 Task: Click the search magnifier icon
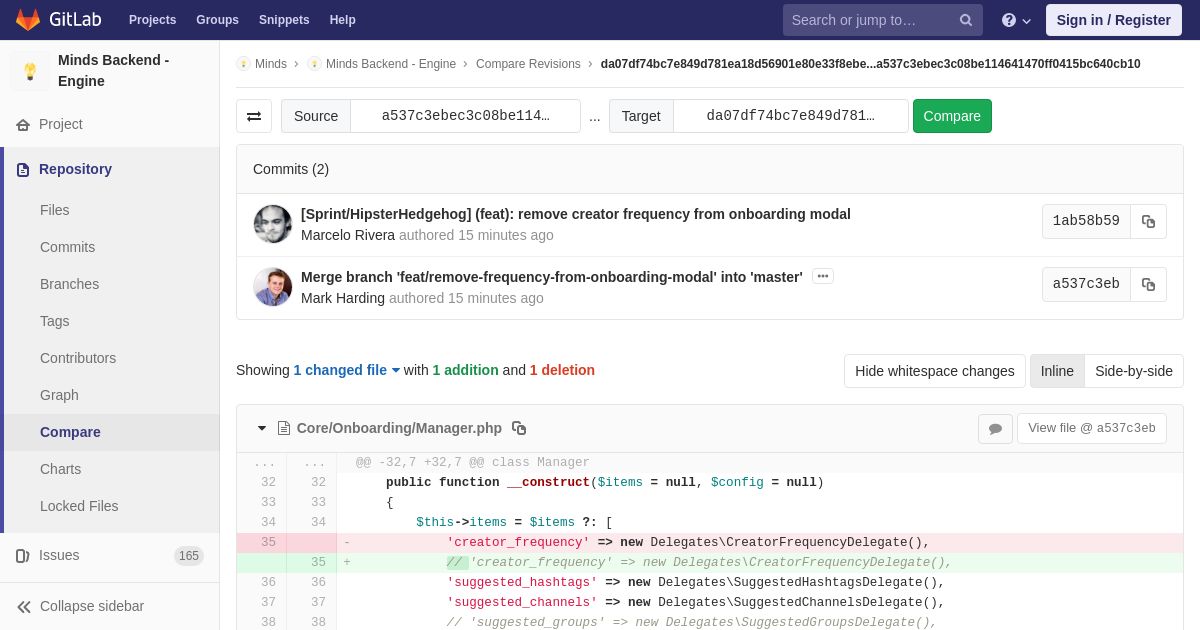(966, 20)
